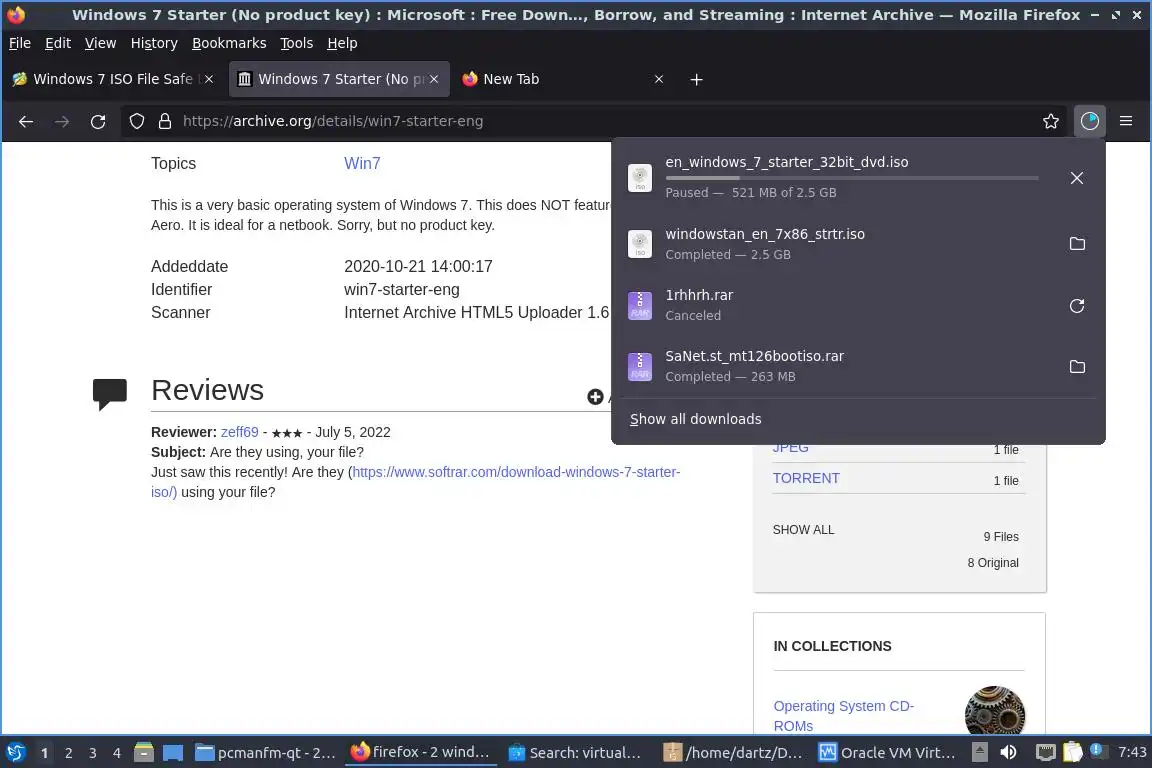Click the IN COLLECTIONS heading
The image size is (1152, 768).
coord(832,646)
